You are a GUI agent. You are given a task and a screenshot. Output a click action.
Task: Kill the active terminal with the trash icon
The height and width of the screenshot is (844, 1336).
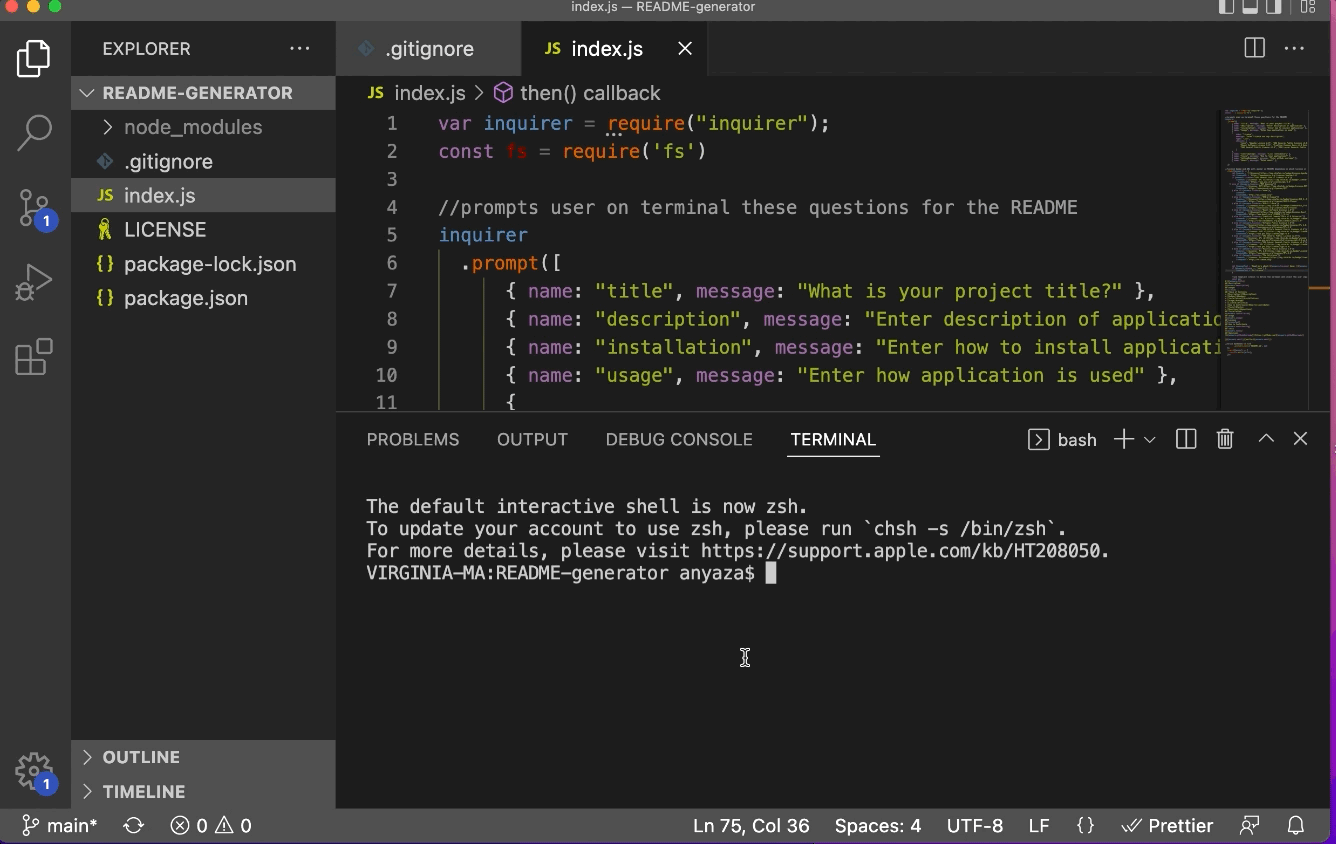1224,439
